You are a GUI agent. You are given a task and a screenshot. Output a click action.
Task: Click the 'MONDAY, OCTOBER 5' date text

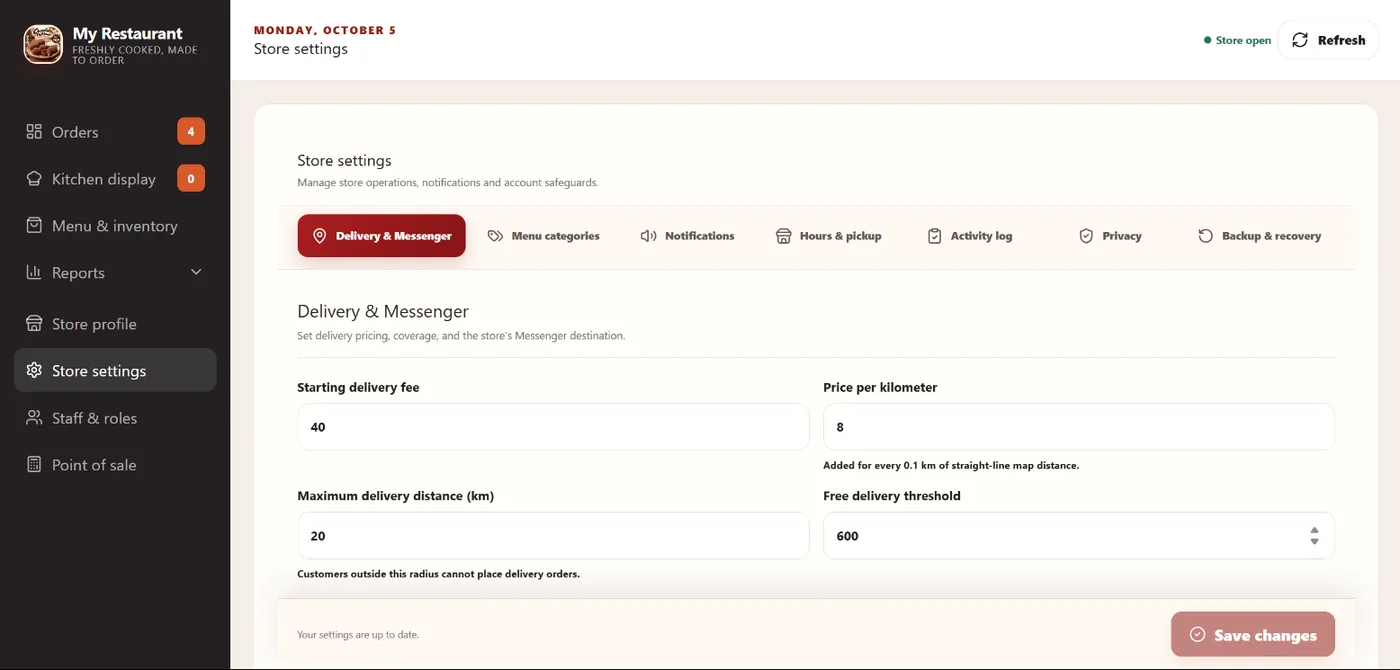point(325,30)
